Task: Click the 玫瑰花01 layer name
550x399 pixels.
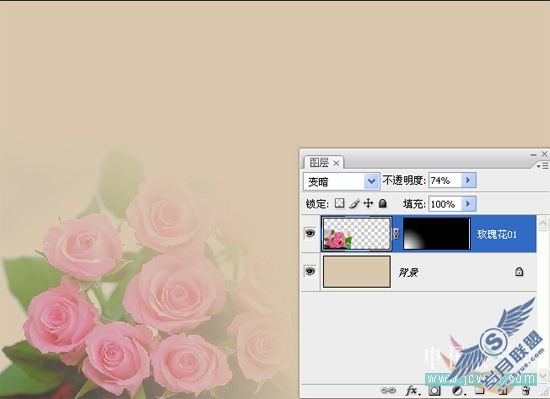Action: pyautogui.click(x=497, y=234)
